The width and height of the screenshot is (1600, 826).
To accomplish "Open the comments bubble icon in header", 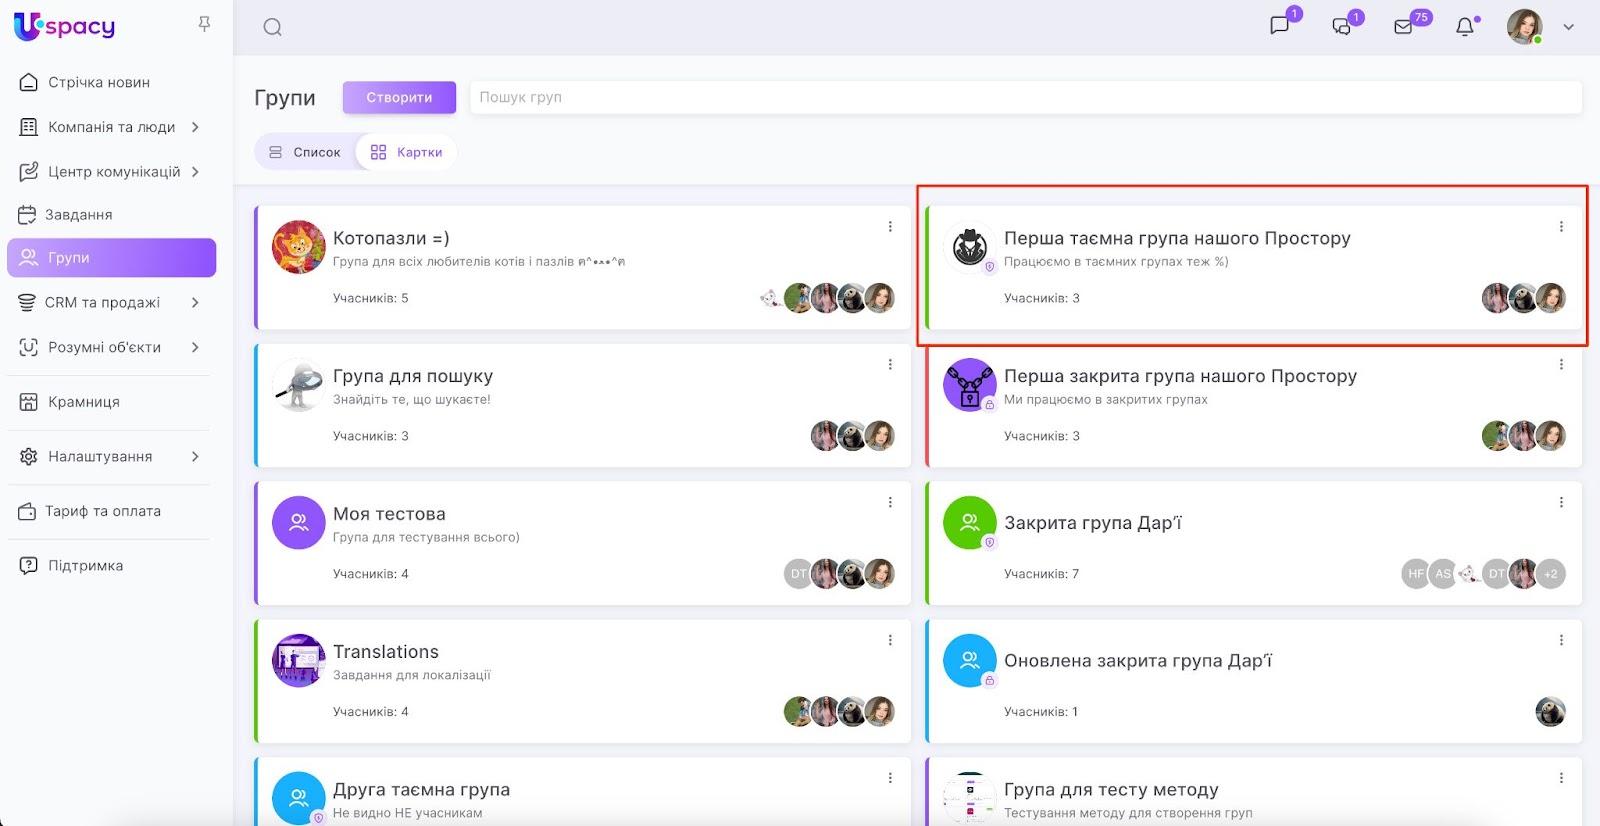I will click(x=1342, y=27).
